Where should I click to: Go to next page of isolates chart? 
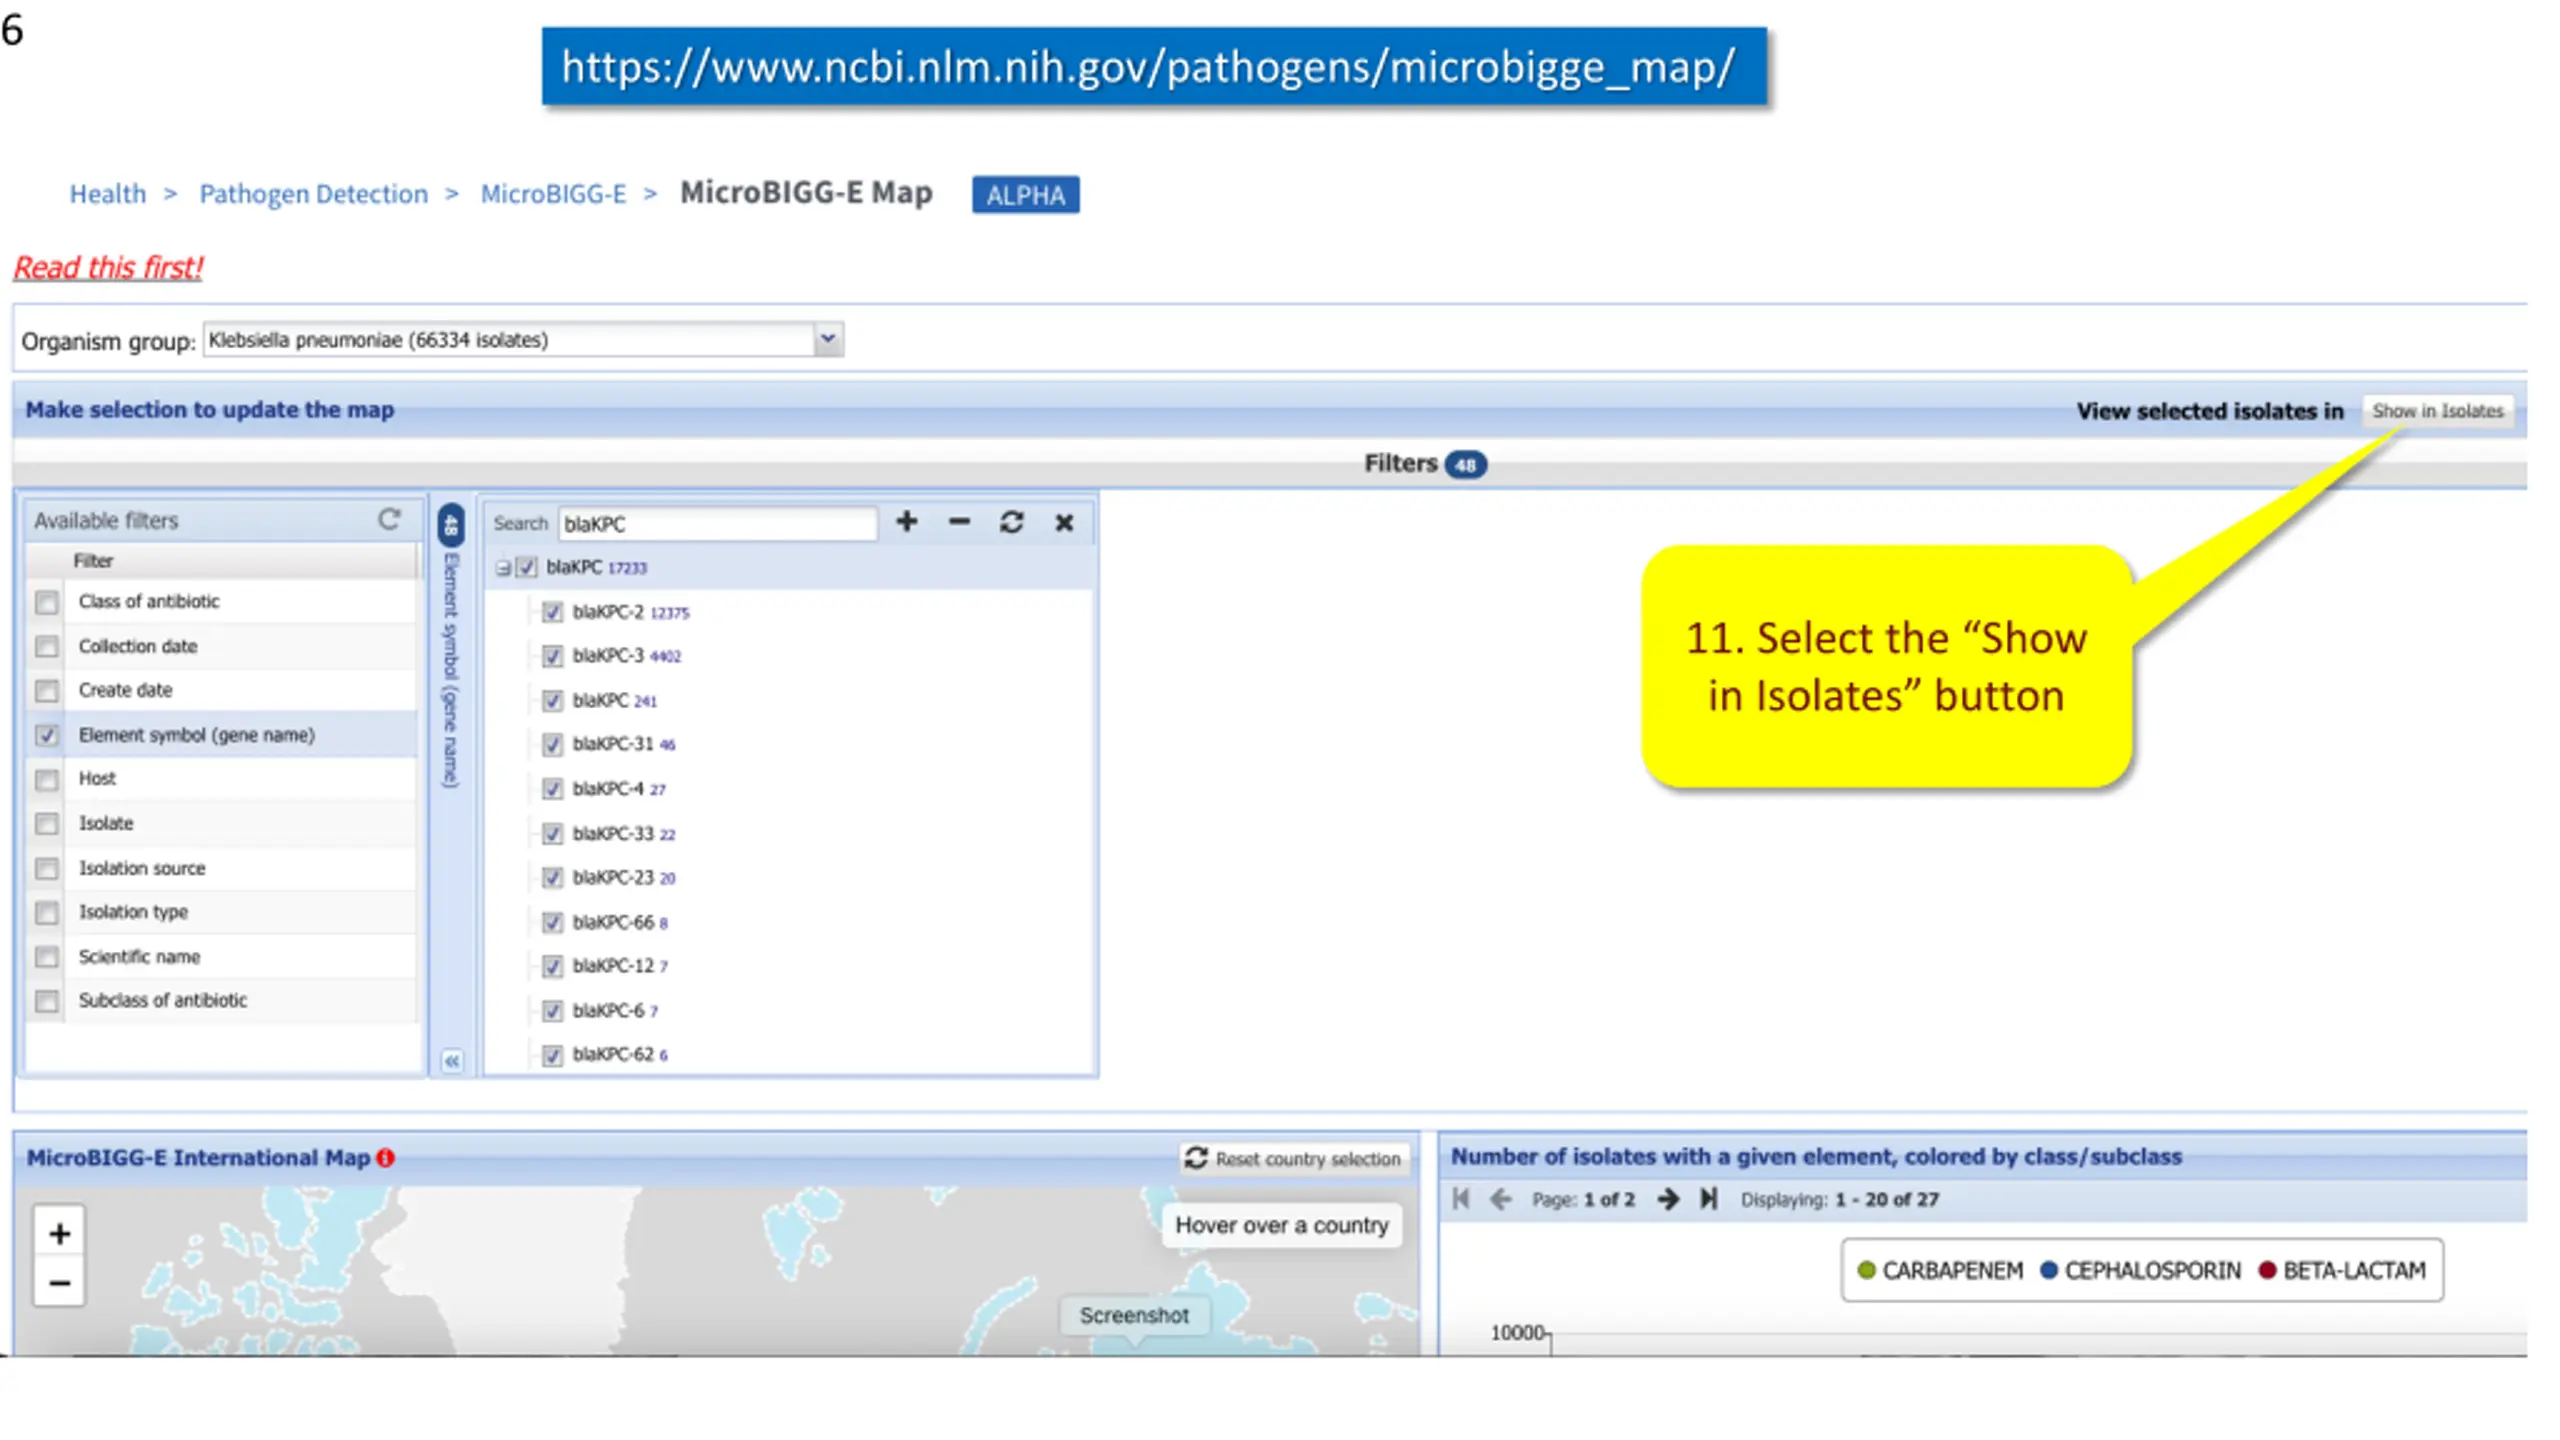click(x=1667, y=1198)
